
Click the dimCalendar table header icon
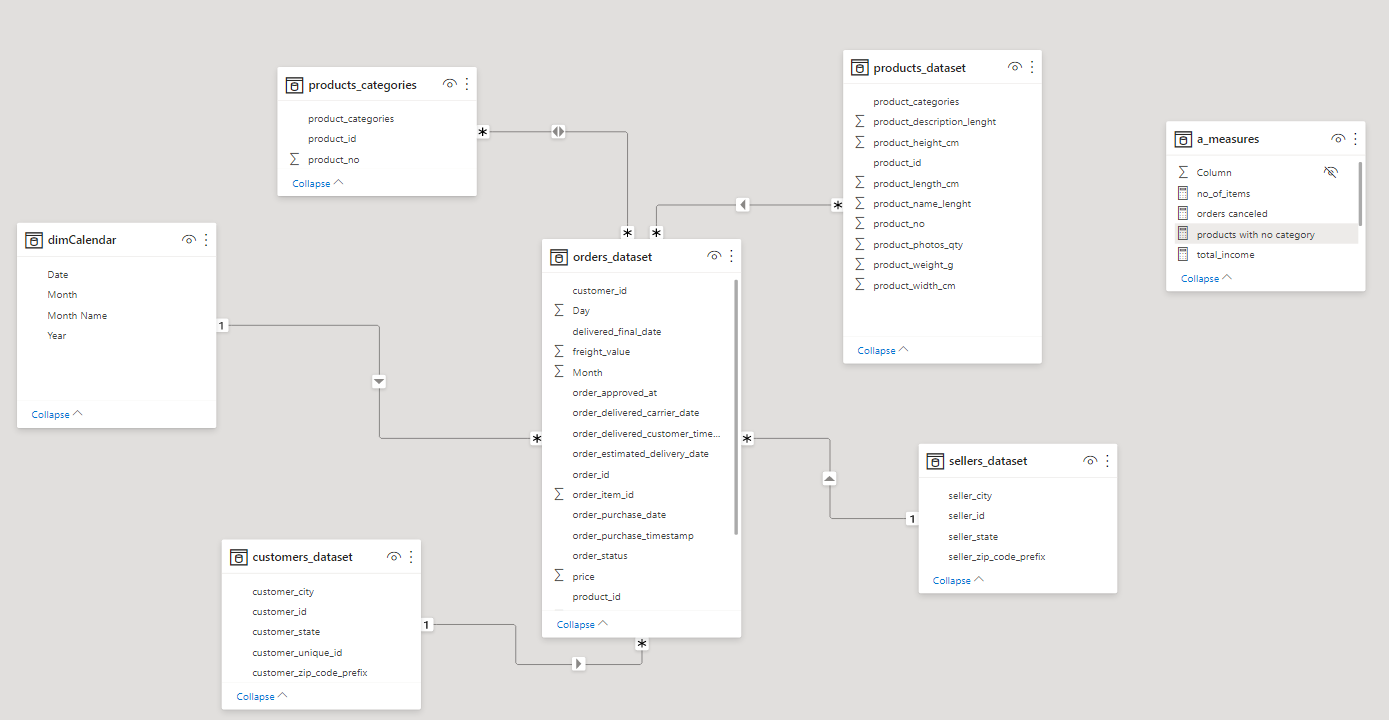click(x=34, y=240)
